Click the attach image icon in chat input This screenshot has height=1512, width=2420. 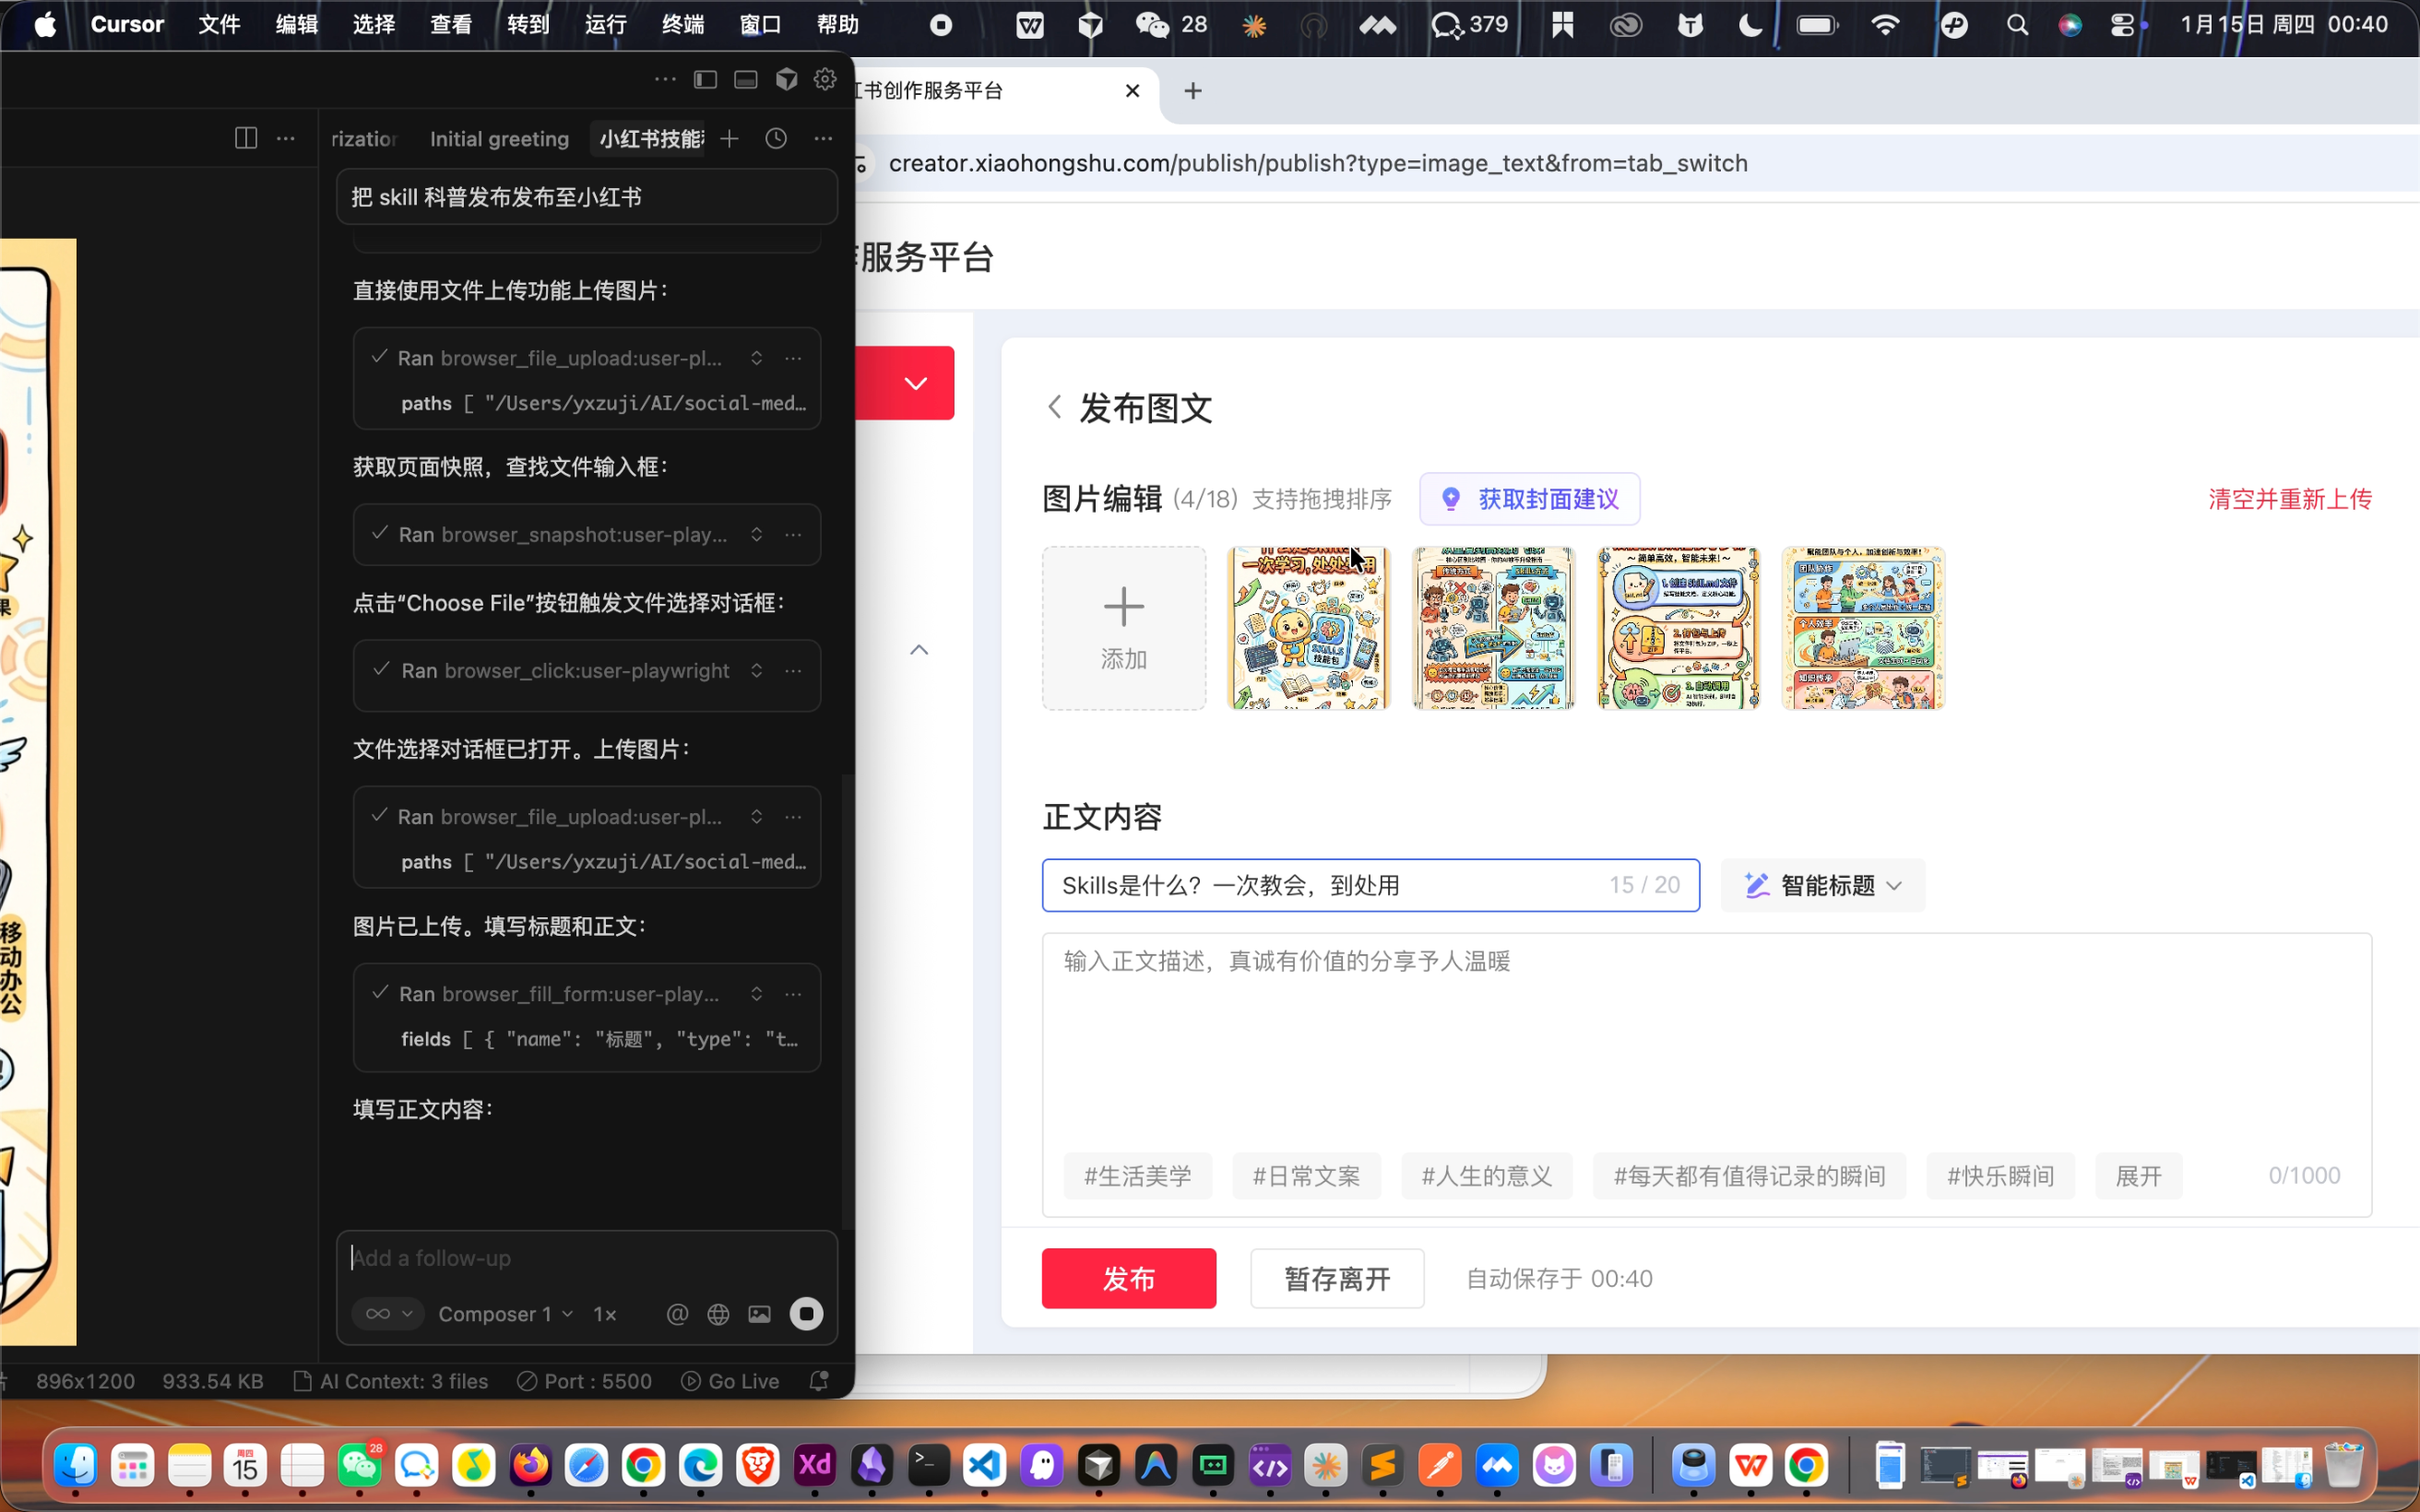[x=760, y=1313]
